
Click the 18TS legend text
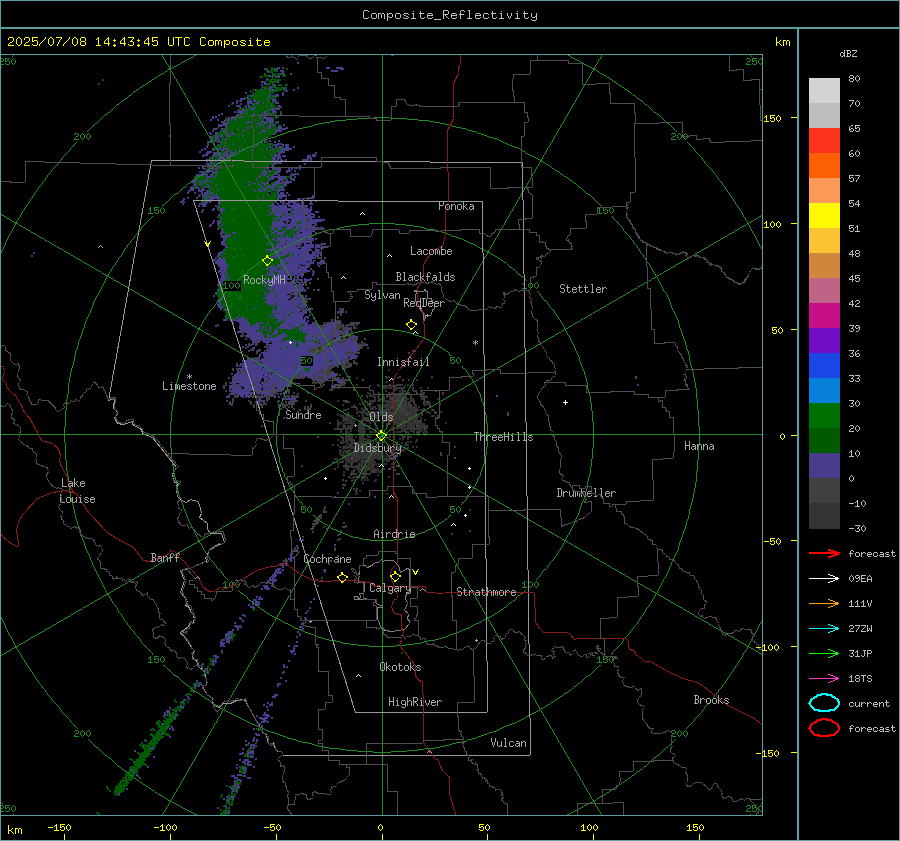point(860,679)
